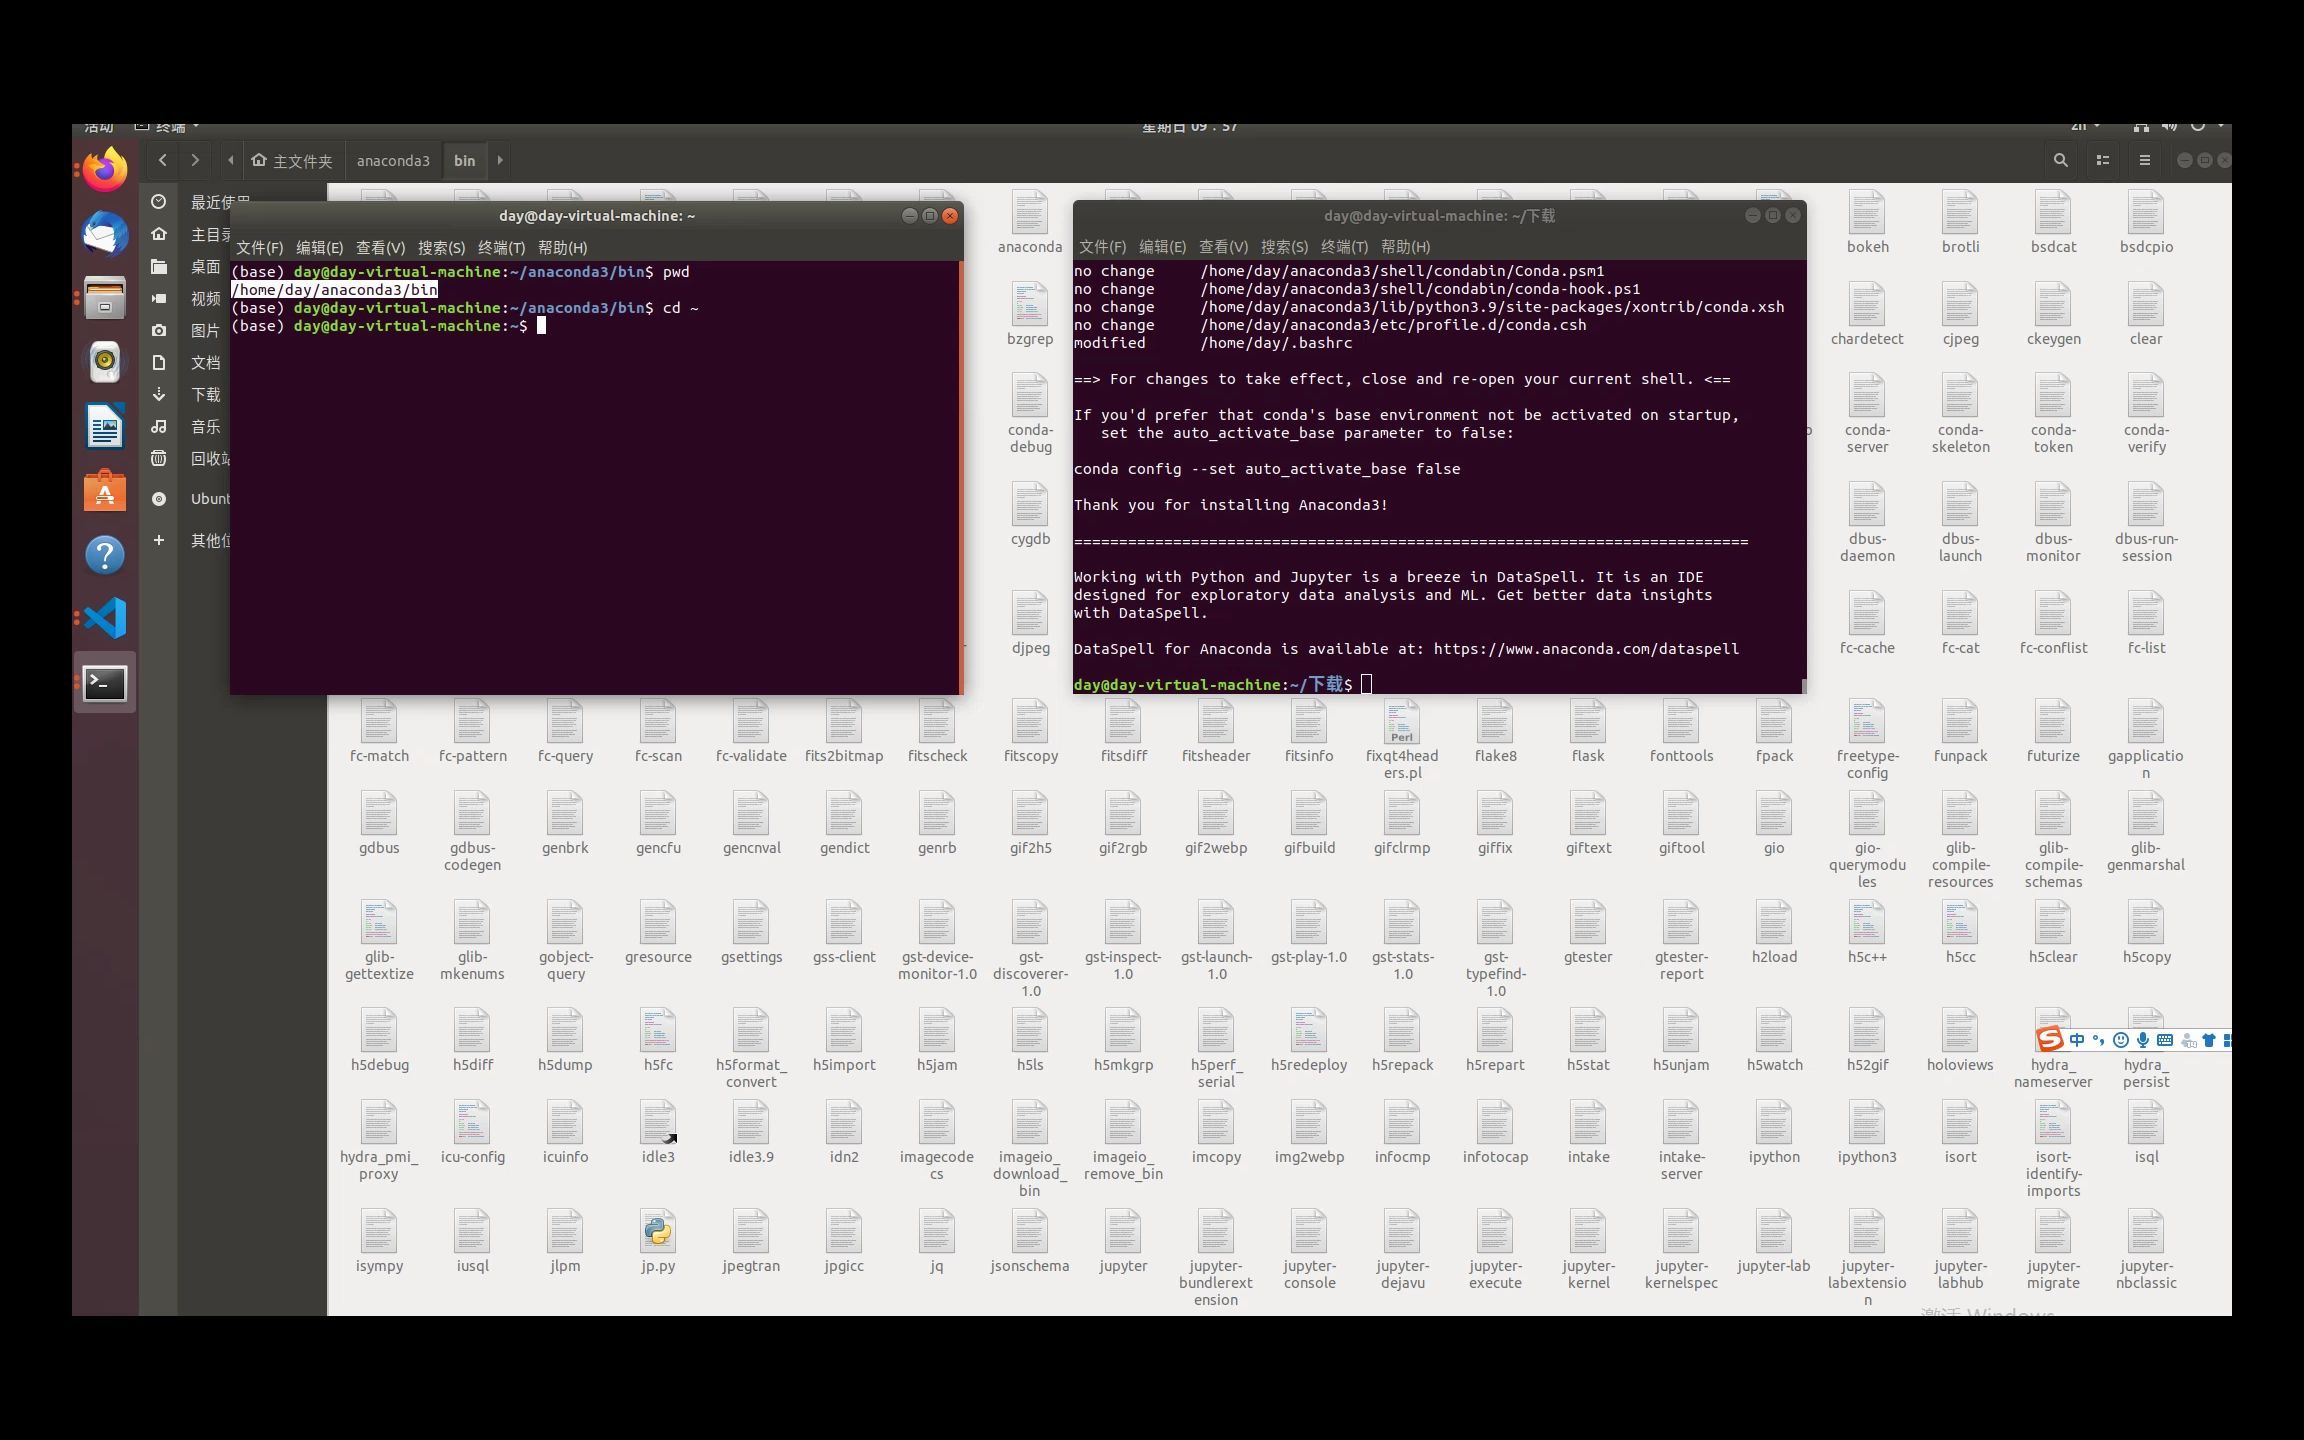Click 其他位置 plus icon in sidebar
This screenshot has height=1440, width=2304.
pyautogui.click(x=158, y=540)
